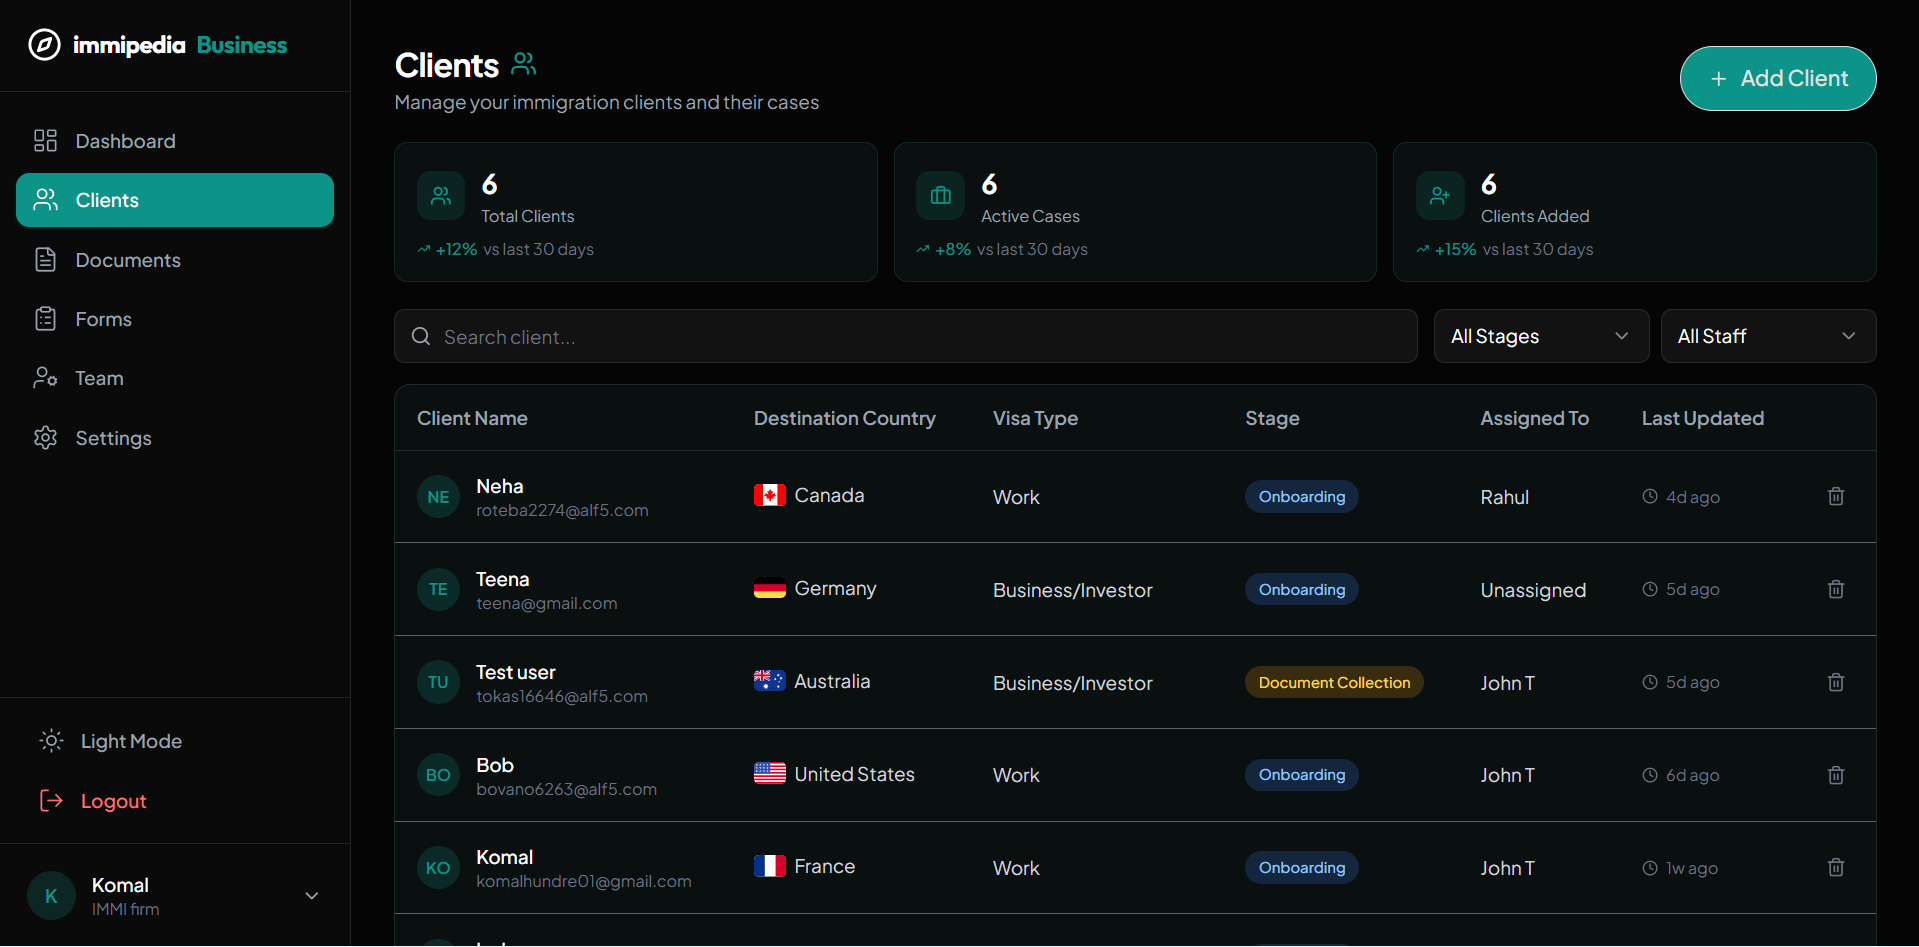Image resolution: width=1919 pixels, height=947 pixels.
Task: Click the Logout link
Action: (93, 801)
